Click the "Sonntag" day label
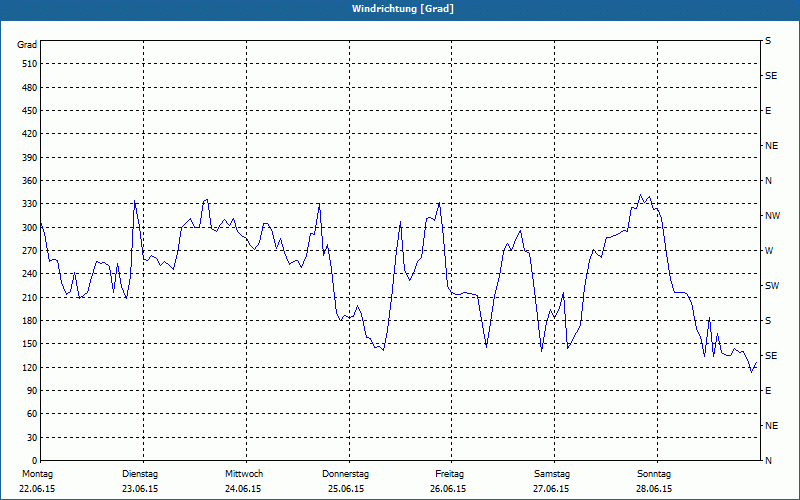This screenshot has height=500, width=800. [654, 474]
